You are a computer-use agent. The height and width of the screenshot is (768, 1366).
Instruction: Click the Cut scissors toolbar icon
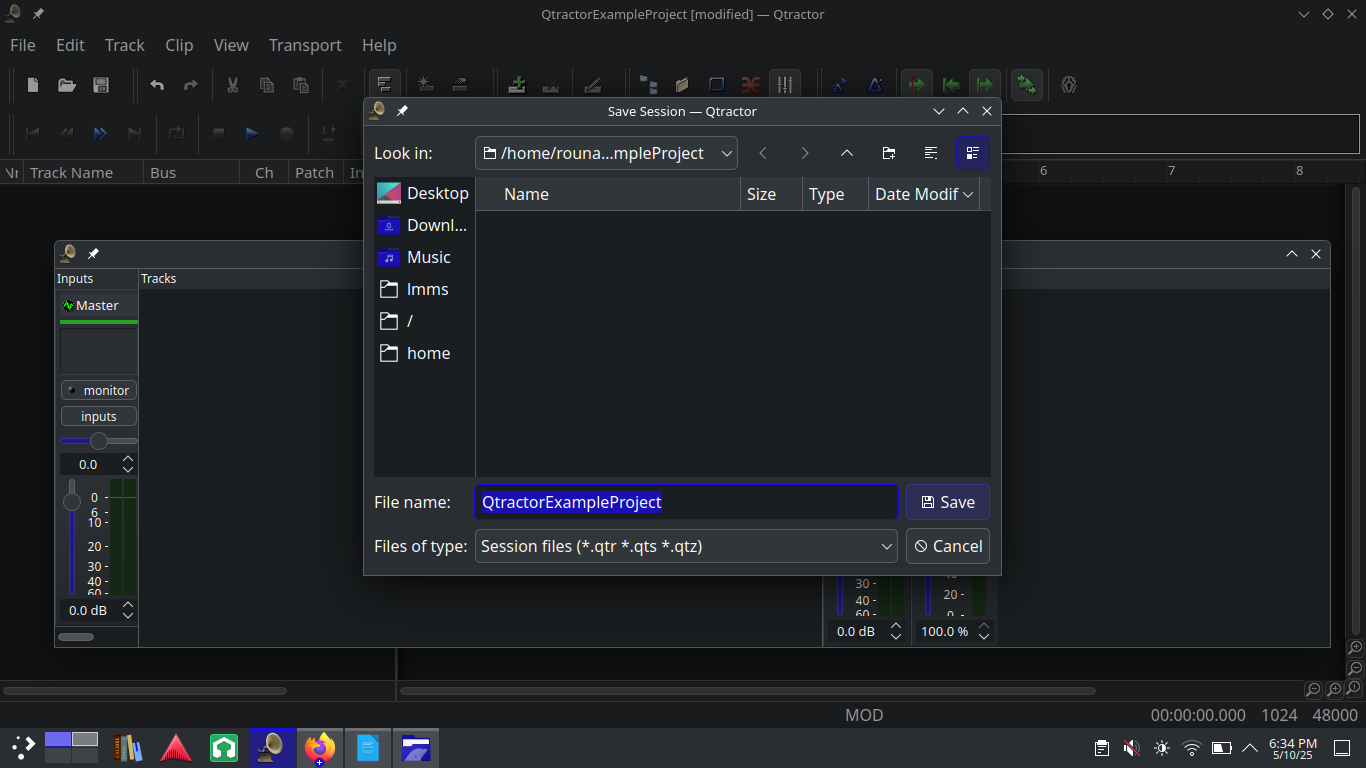pos(233,85)
